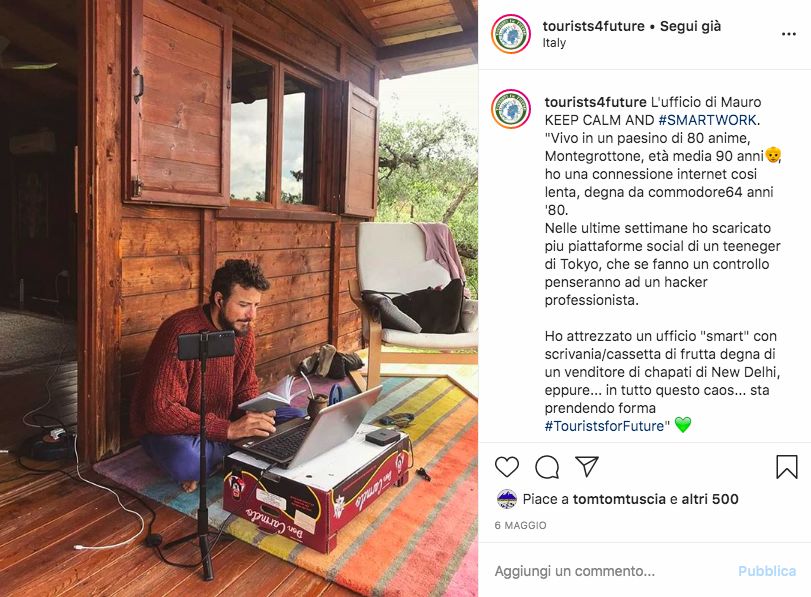This screenshot has height=597, width=811.
Task: Click the liker's small avatar thumbnail
Action: point(506,499)
